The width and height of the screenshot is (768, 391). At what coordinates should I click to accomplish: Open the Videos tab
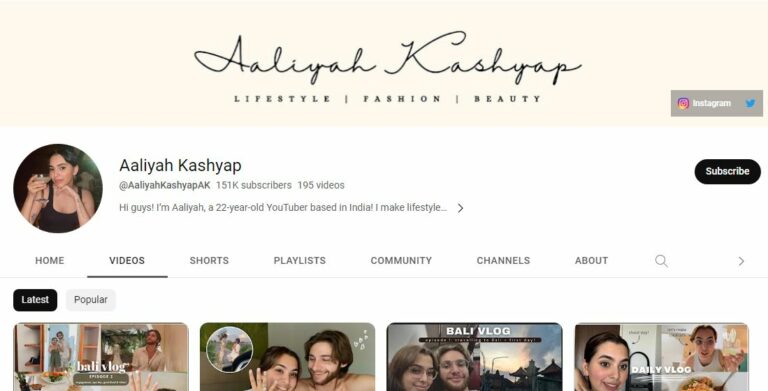tap(127, 261)
